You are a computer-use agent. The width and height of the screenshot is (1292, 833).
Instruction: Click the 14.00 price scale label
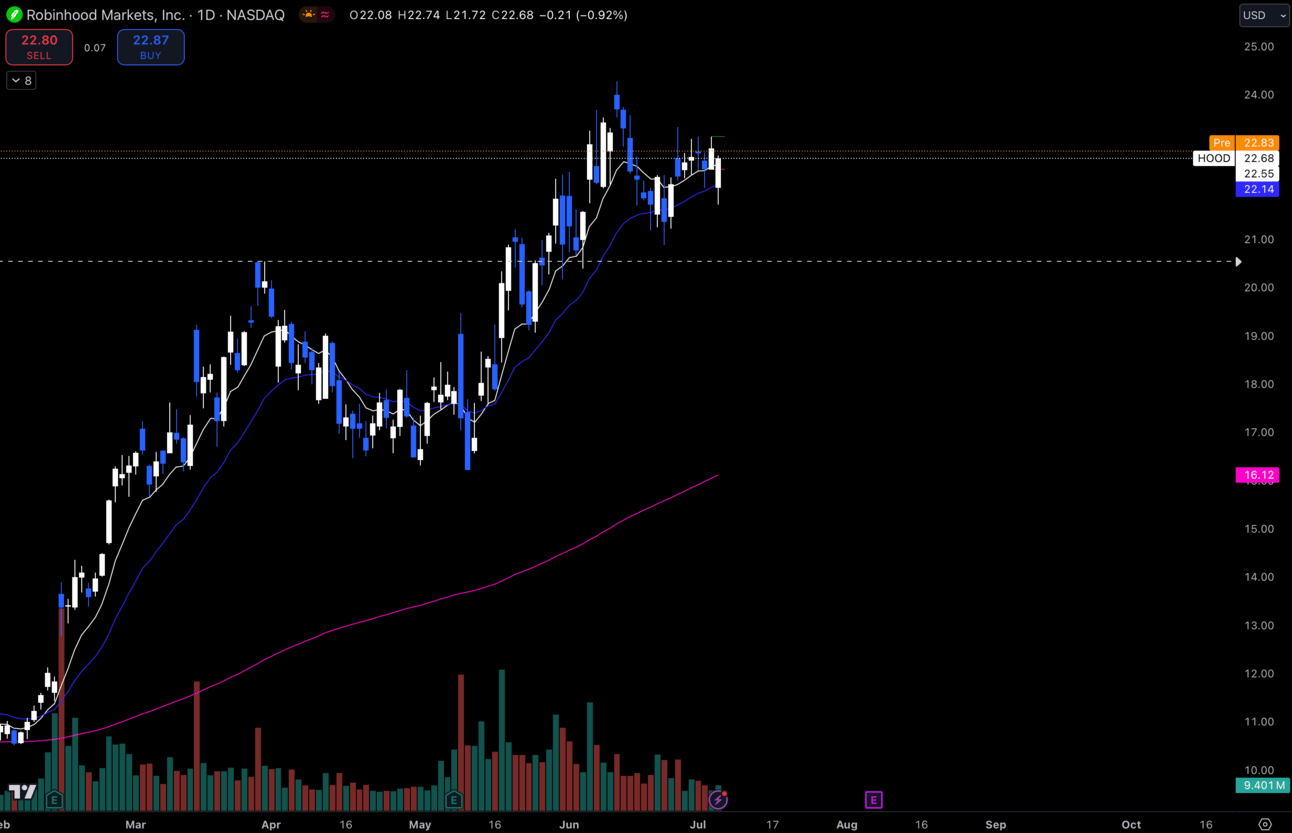point(1259,577)
